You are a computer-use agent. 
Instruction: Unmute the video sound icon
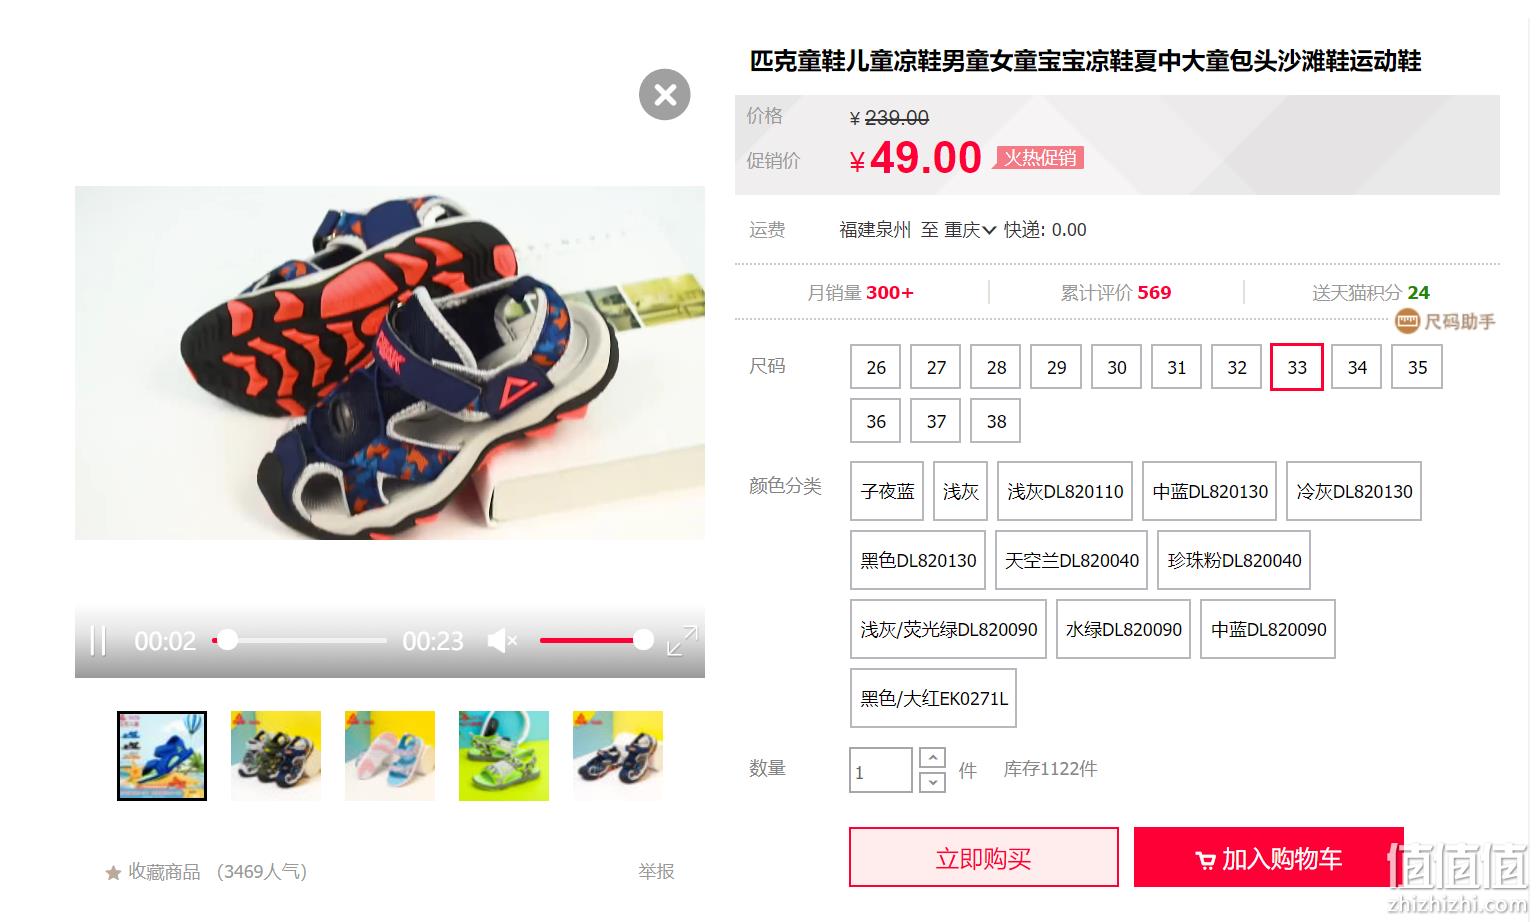[x=502, y=640]
